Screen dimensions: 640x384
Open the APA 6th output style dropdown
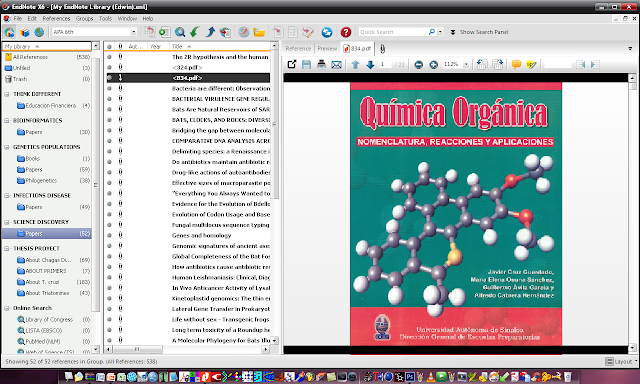[x=133, y=32]
